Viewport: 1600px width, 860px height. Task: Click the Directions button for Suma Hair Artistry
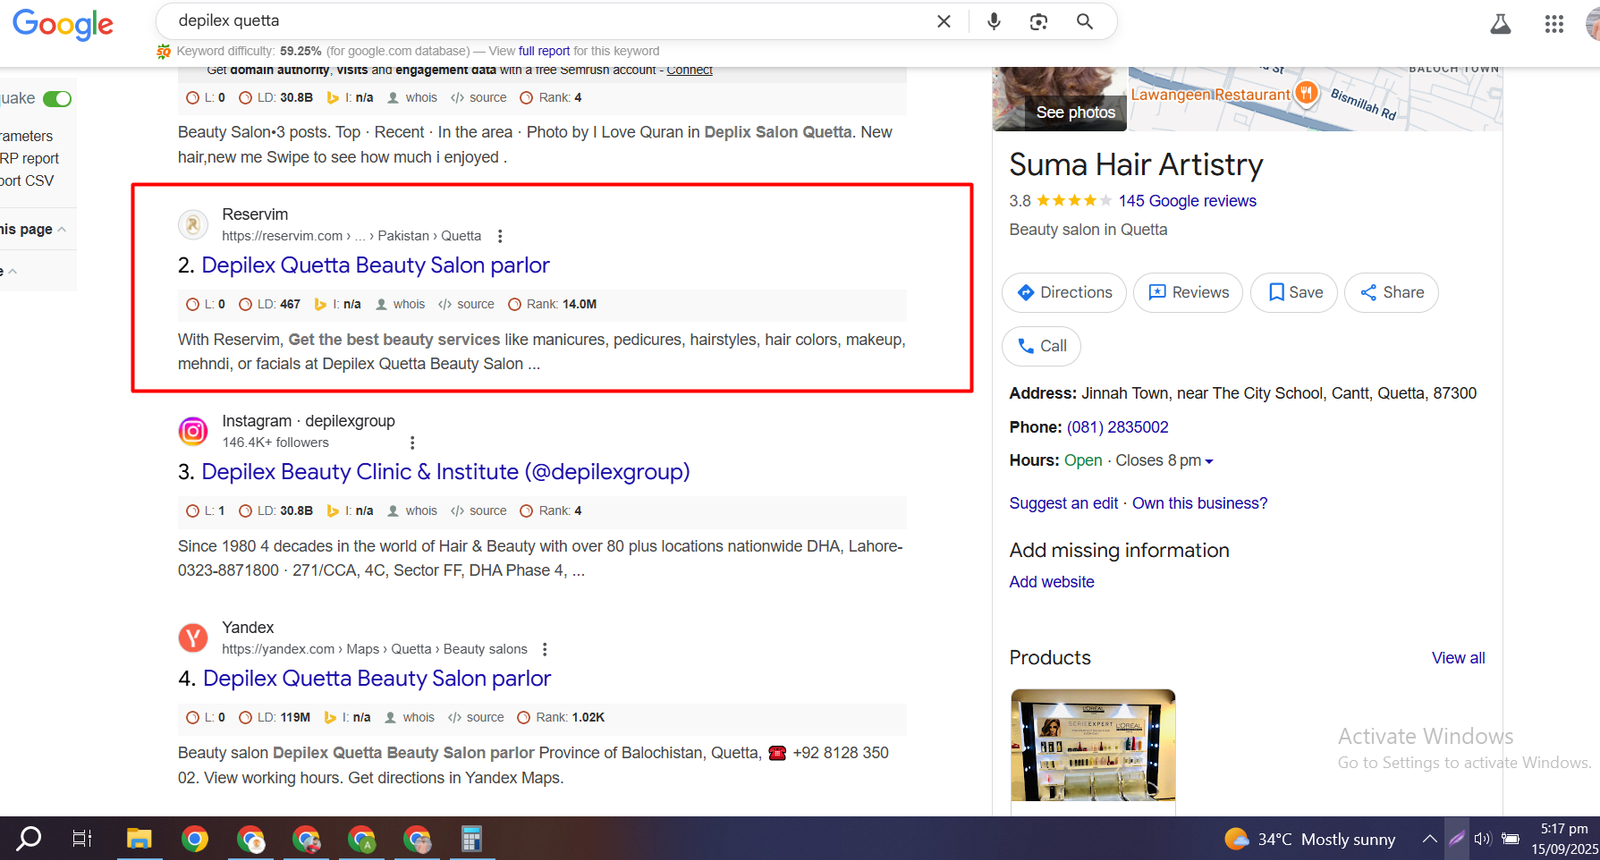(x=1064, y=293)
